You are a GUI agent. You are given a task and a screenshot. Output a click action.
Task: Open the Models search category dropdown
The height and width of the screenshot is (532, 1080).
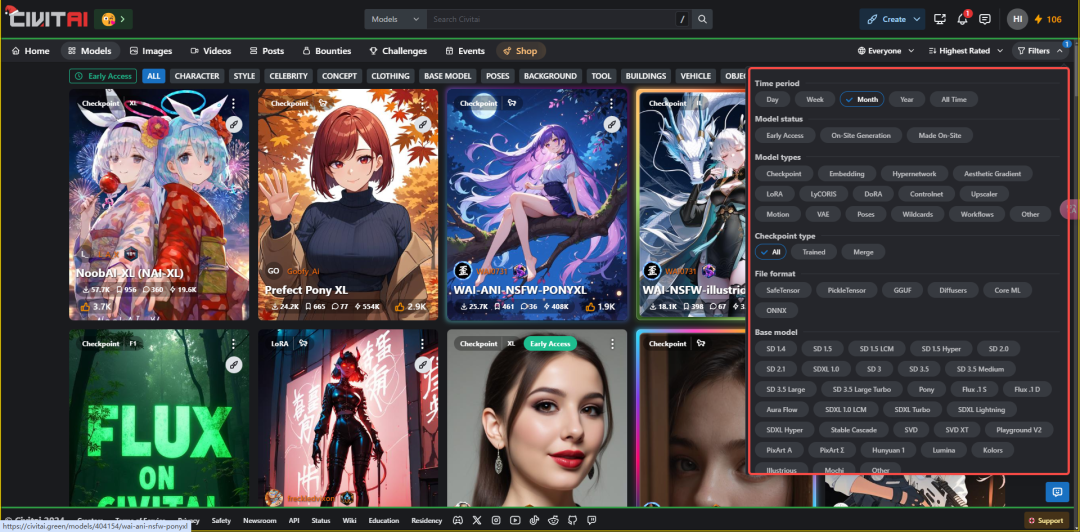coord(395,19)
